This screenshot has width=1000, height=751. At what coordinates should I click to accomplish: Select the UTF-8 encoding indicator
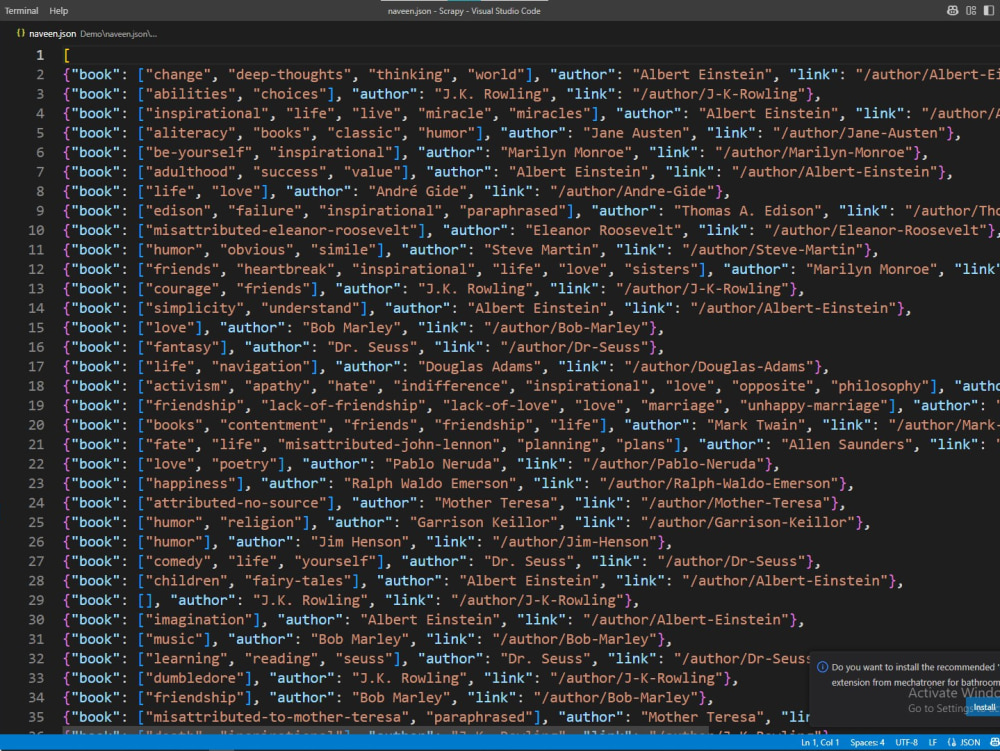(906, 743)
